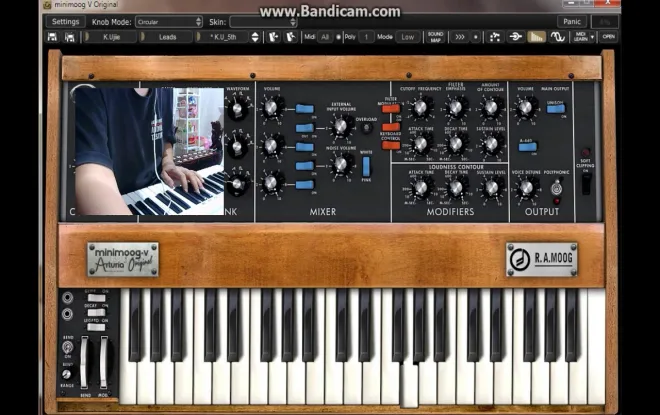Flip the Soft Clipping rocker switch
This screenshot has width=660, height=415.
point(585,184)
